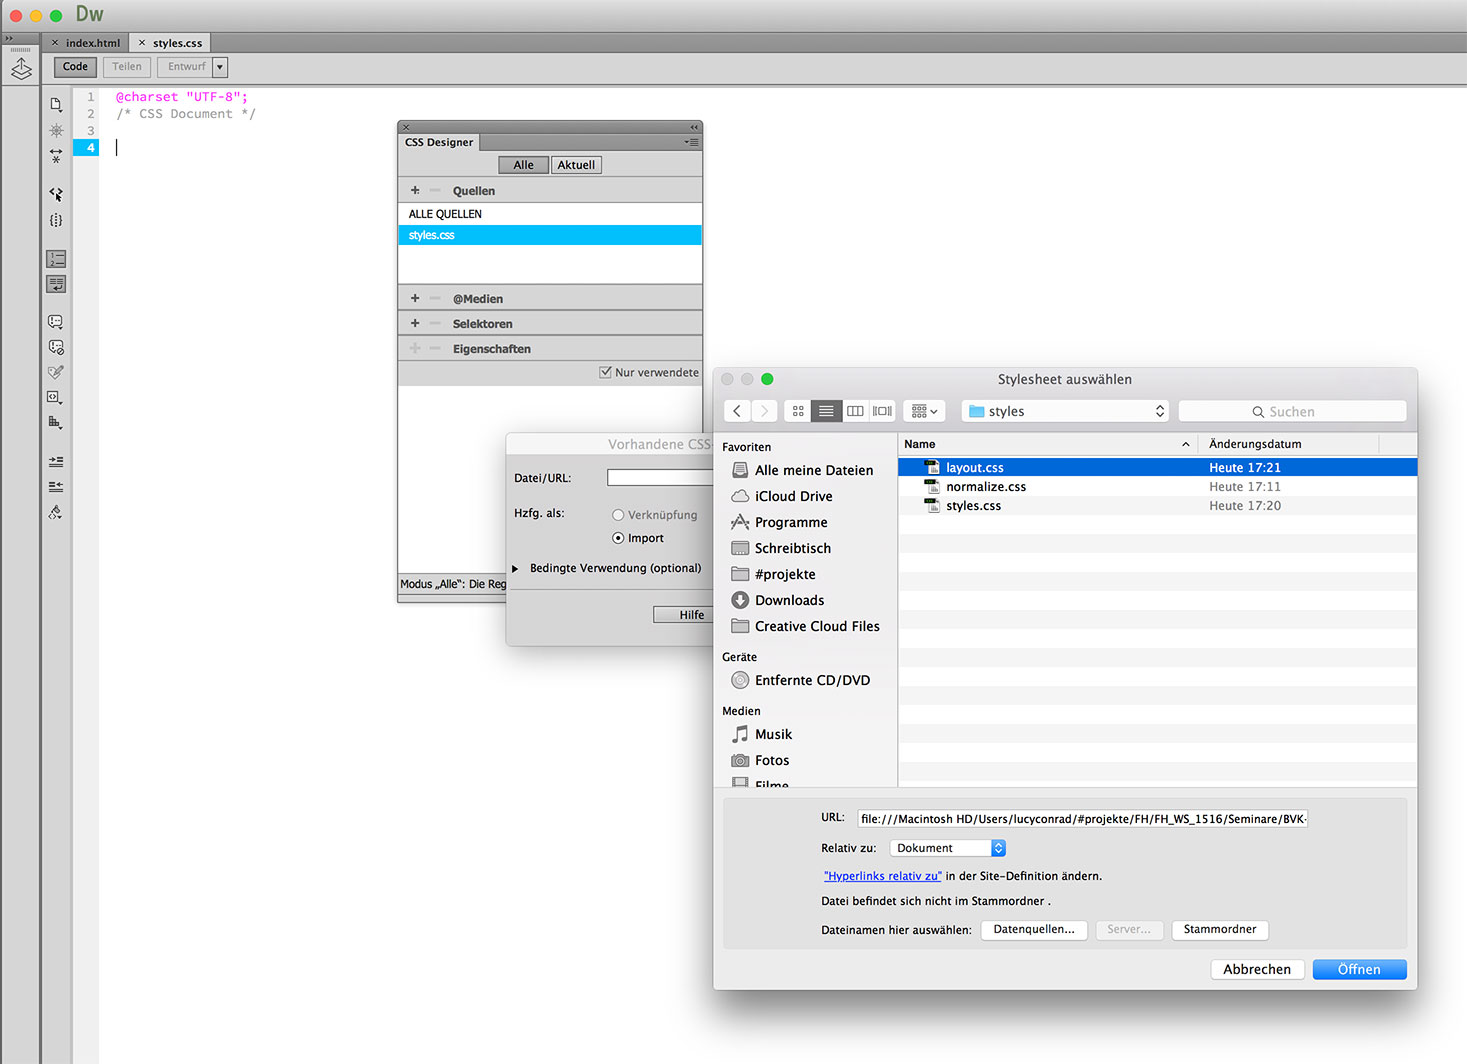Image resolution: width=1467 pixels, height=1064 pixels.
Task: Click the outdent code icon
Action: [56, 487]
